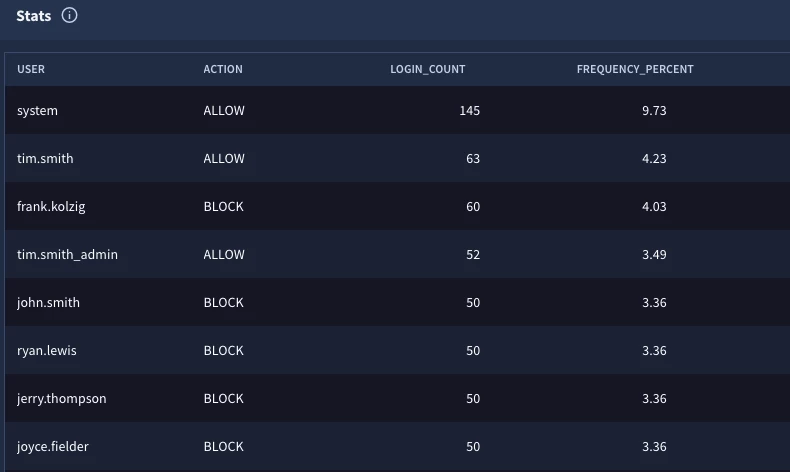
Task: Click frequency value 3.49
Action: click(x=654, y=254)
